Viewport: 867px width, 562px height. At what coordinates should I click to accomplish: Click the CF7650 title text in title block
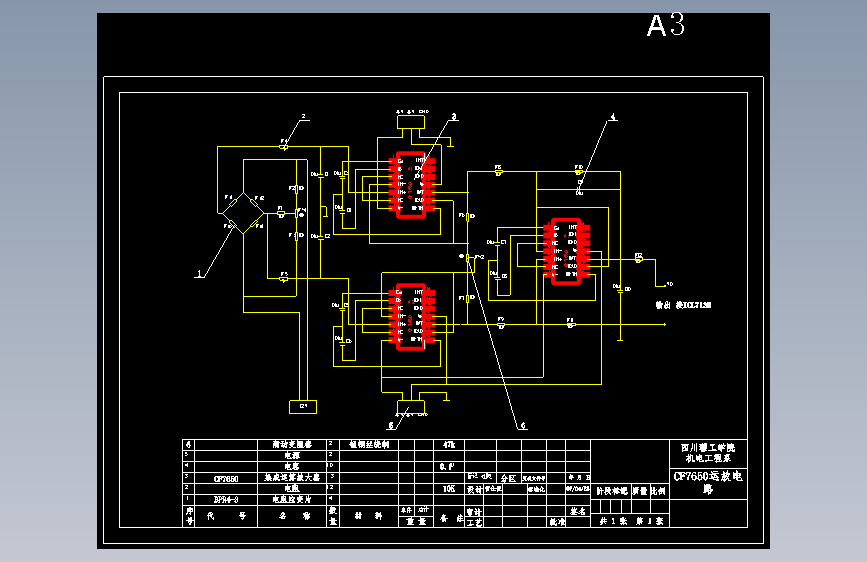[x=708, y=482]
